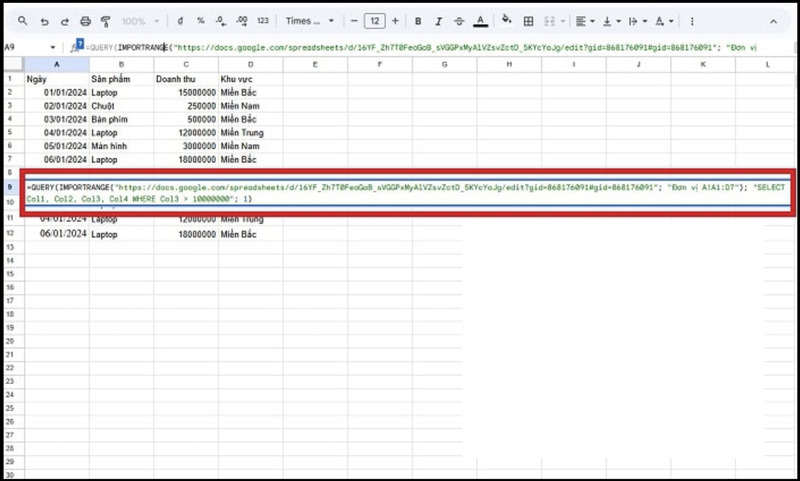Select the revenue cell 15000000
This screenshot has width=800, height=481.
click(186, 92)
